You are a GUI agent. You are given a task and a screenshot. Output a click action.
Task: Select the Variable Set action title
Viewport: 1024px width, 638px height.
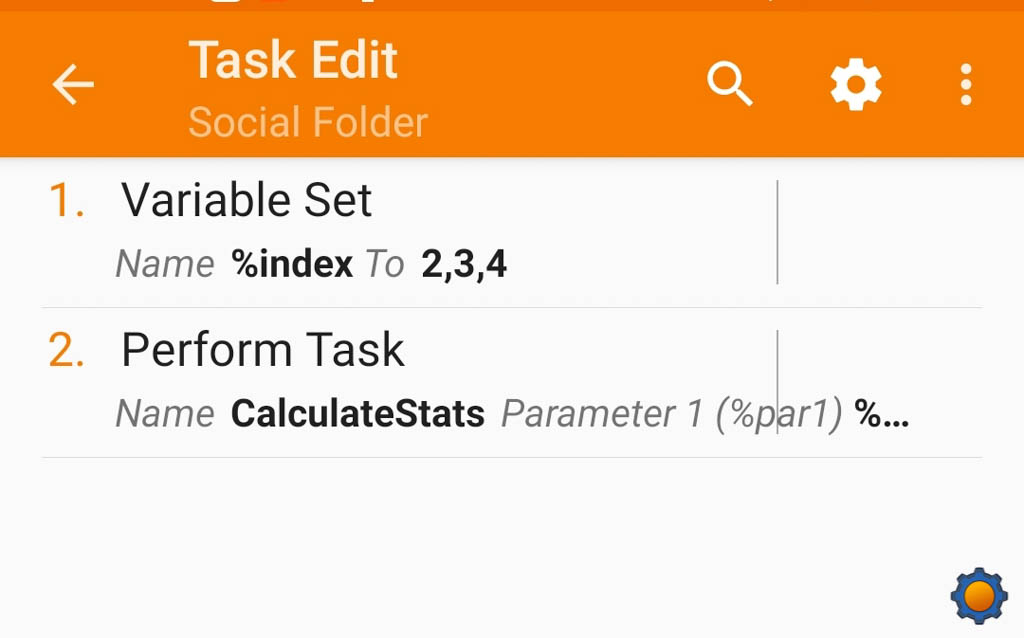click(246, 200)
